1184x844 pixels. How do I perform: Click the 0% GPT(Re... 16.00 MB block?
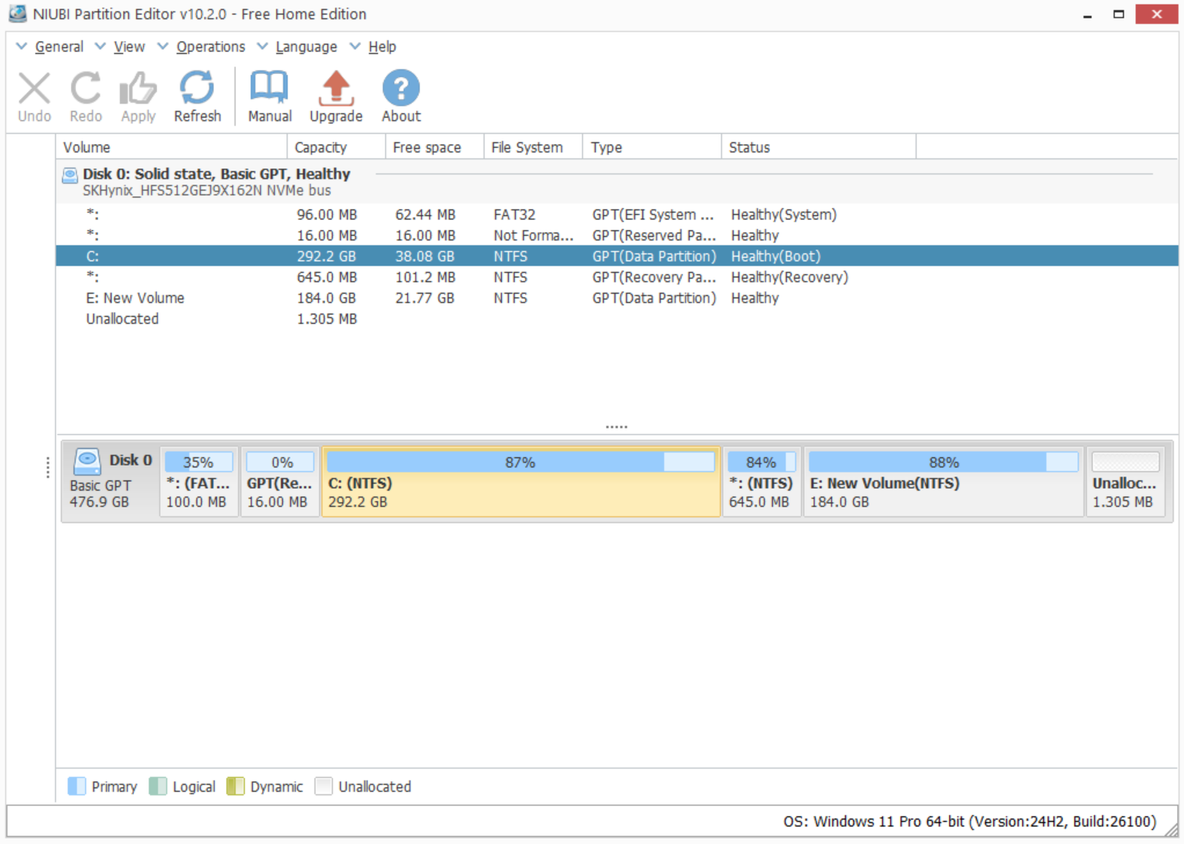(x=279, y=482)
